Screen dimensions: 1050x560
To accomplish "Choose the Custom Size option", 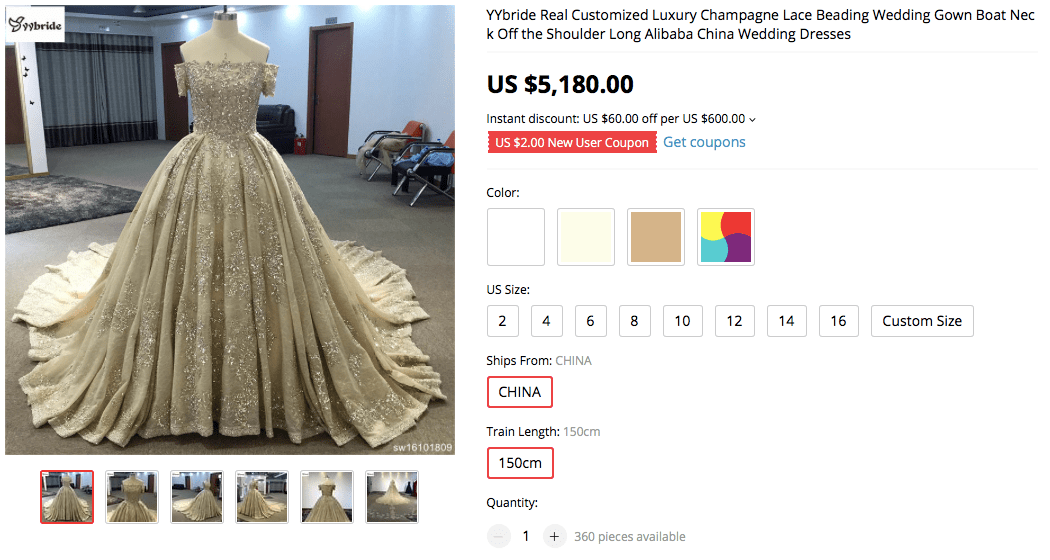I will 922,321.
